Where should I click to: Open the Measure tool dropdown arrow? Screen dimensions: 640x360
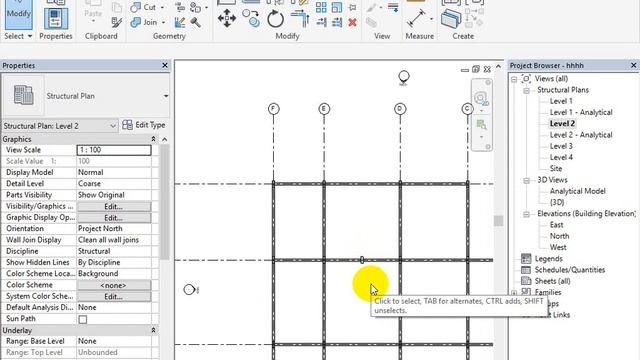point(431,19)
